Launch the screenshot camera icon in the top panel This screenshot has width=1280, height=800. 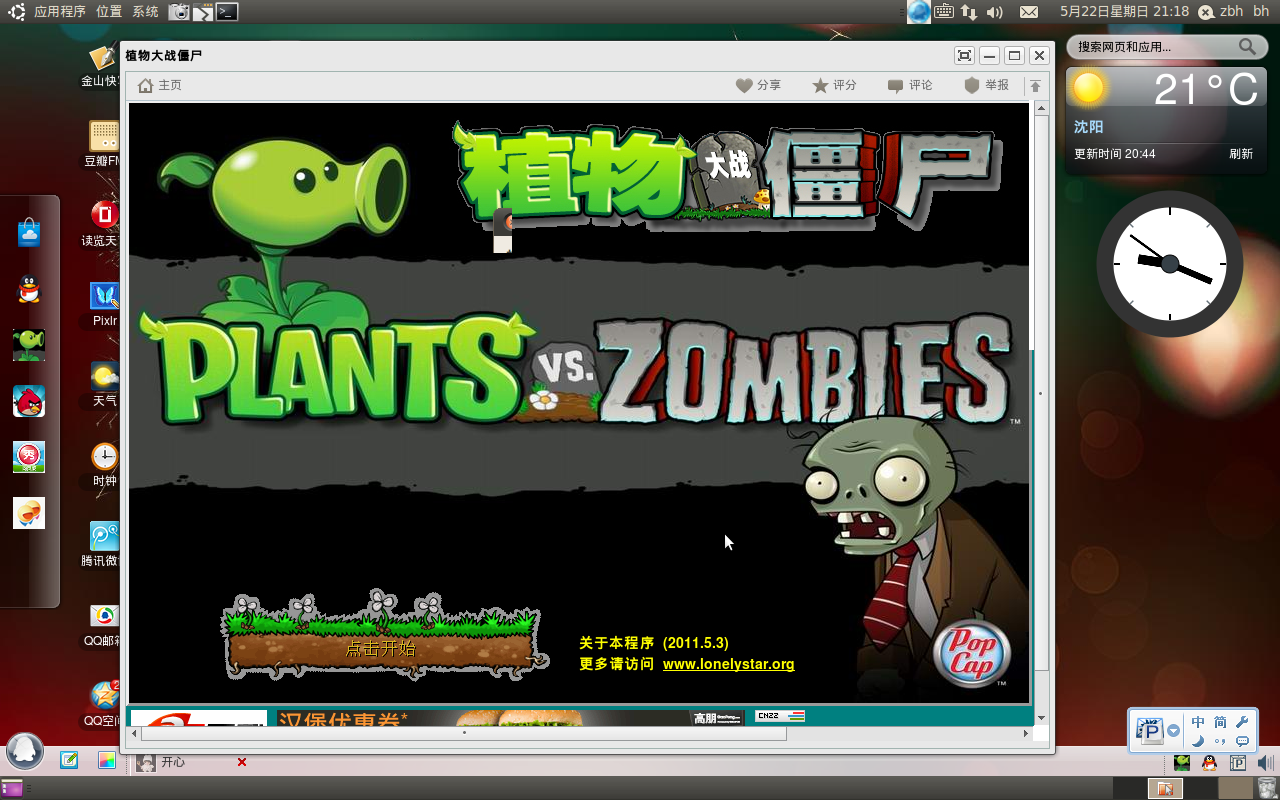tap(179, 12)
